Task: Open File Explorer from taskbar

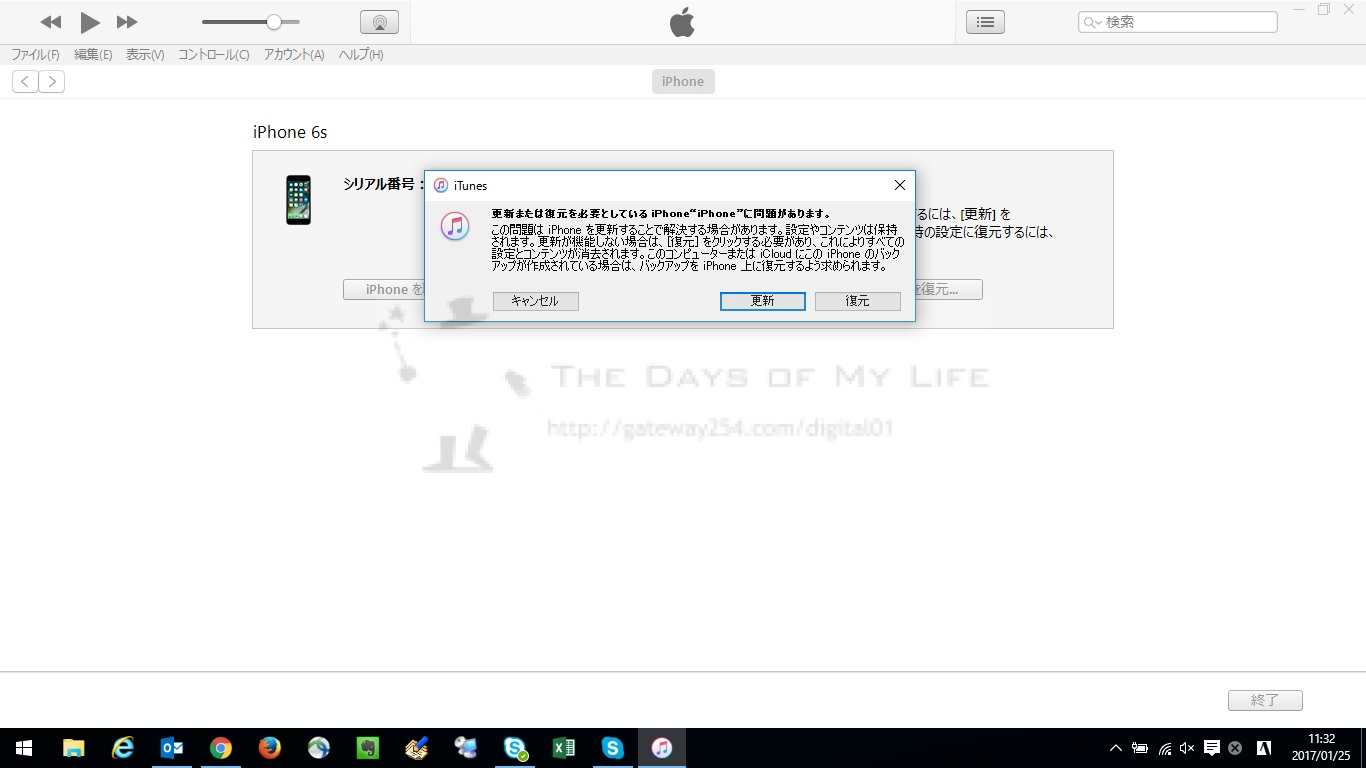Action: [73, 748]
